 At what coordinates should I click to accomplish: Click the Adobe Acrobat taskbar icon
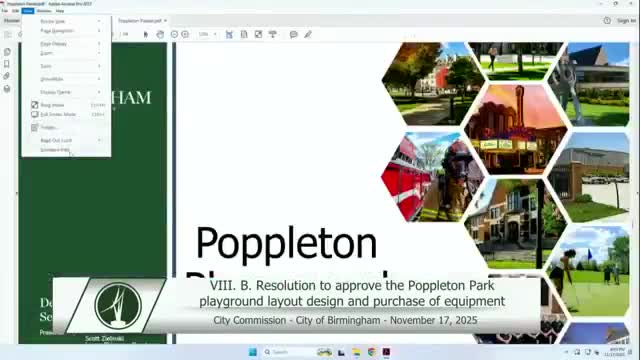pos(386,352)
